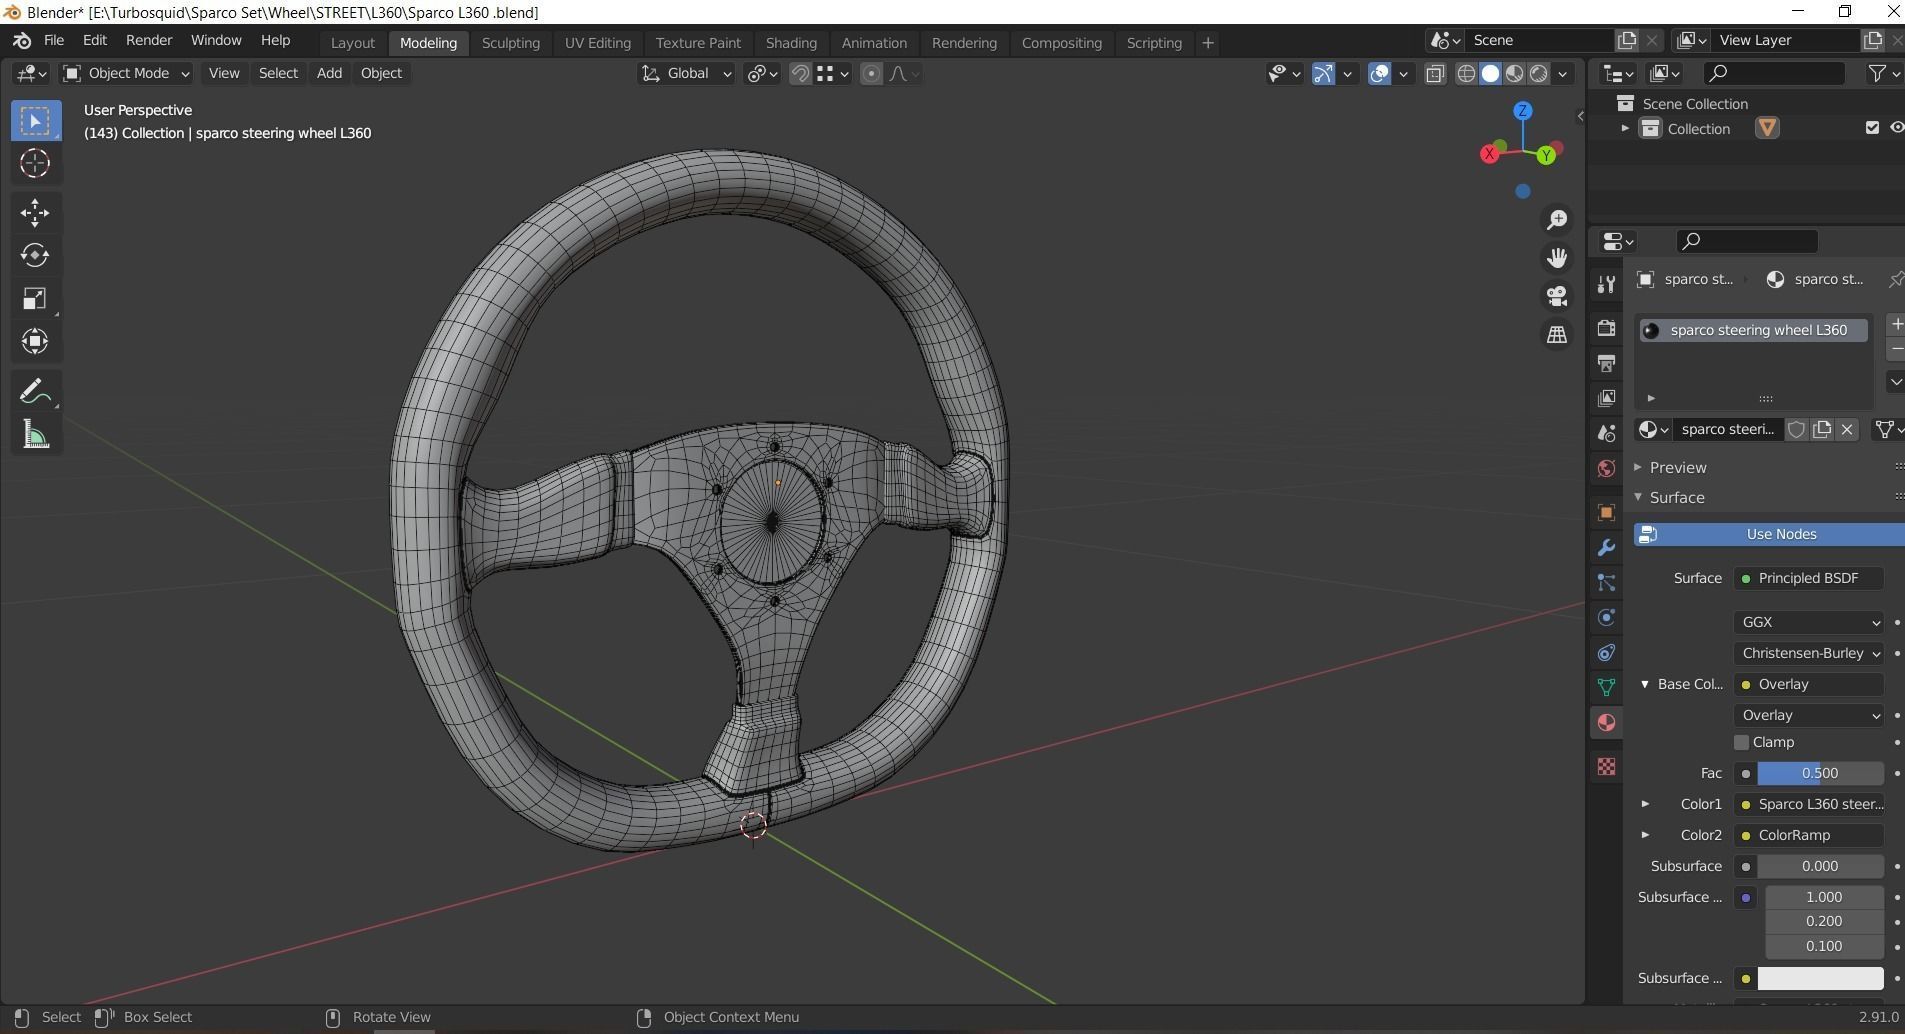Switch to wireframe viewport shading
Image resolution: width=1905 pixels, height=1034 pixels.
[x=1466, y=73]
